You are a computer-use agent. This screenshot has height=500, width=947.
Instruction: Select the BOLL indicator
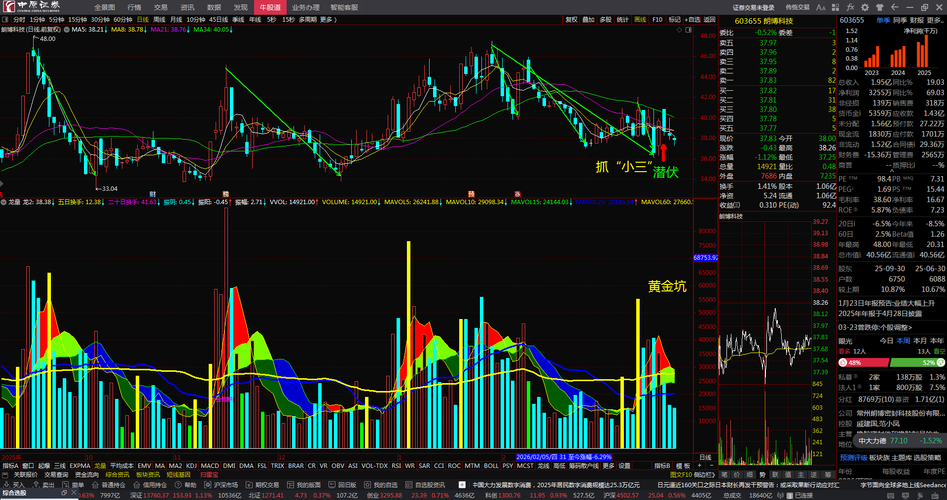click(x=491, y=466)
